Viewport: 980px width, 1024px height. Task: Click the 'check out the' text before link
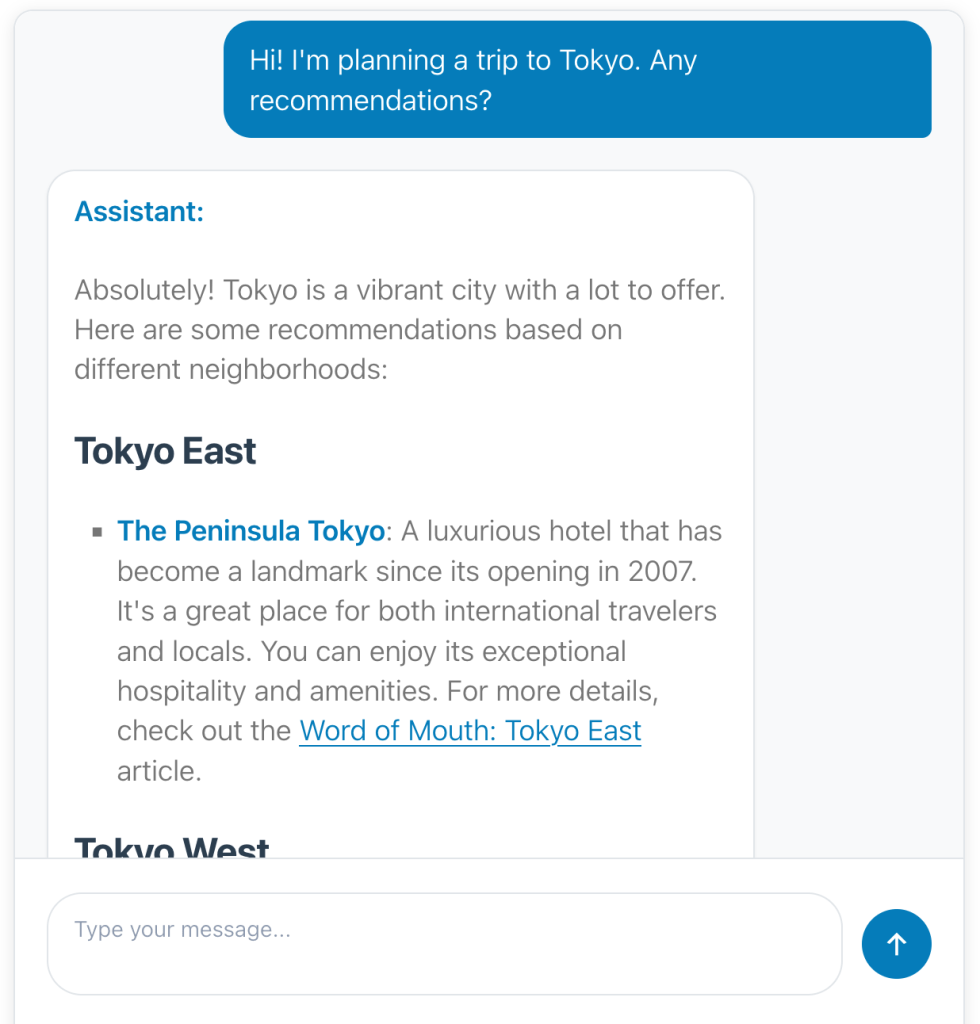pyautogui.click(x=204, y=731)
